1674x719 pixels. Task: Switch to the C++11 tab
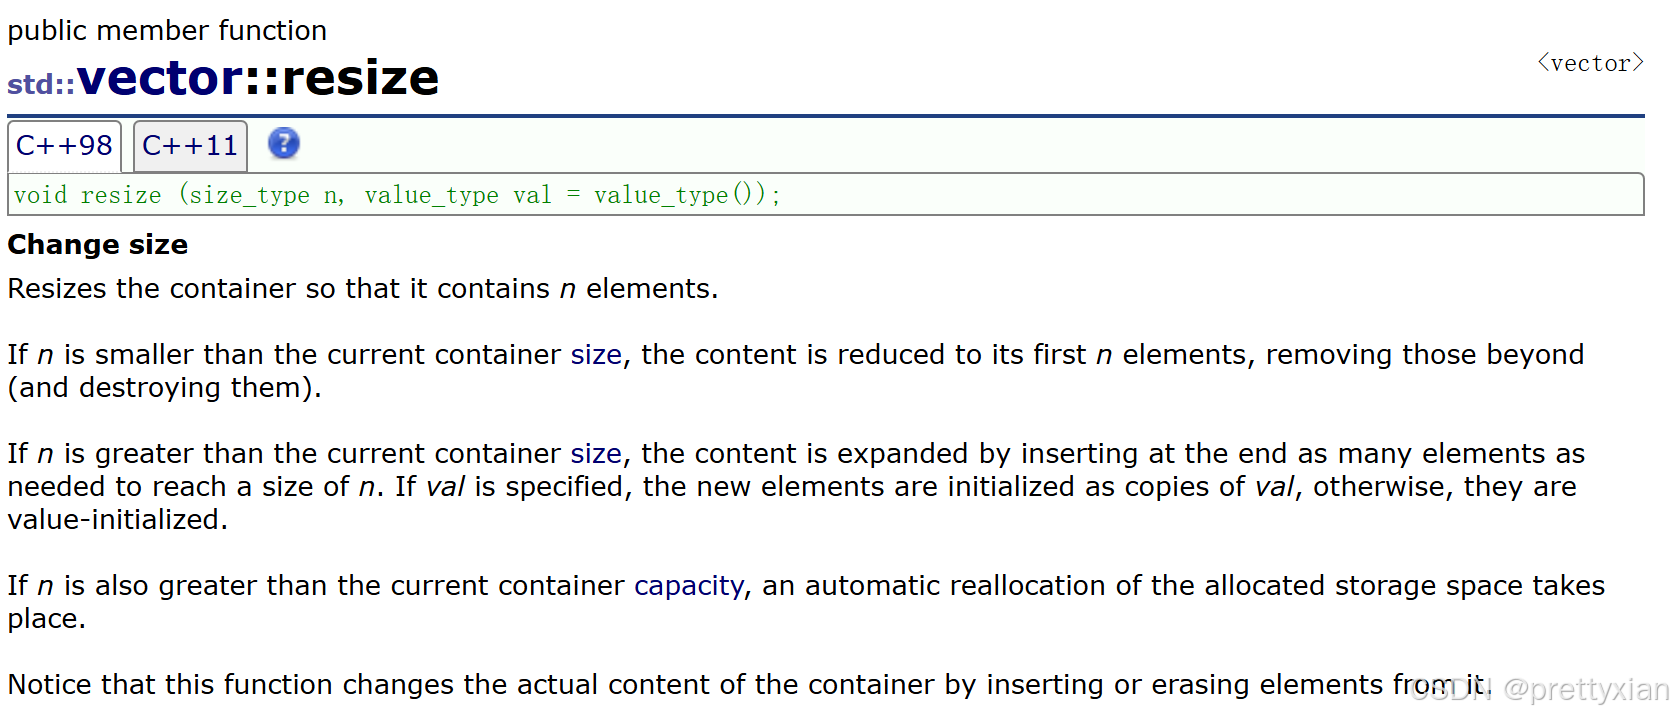coord(190,146)
